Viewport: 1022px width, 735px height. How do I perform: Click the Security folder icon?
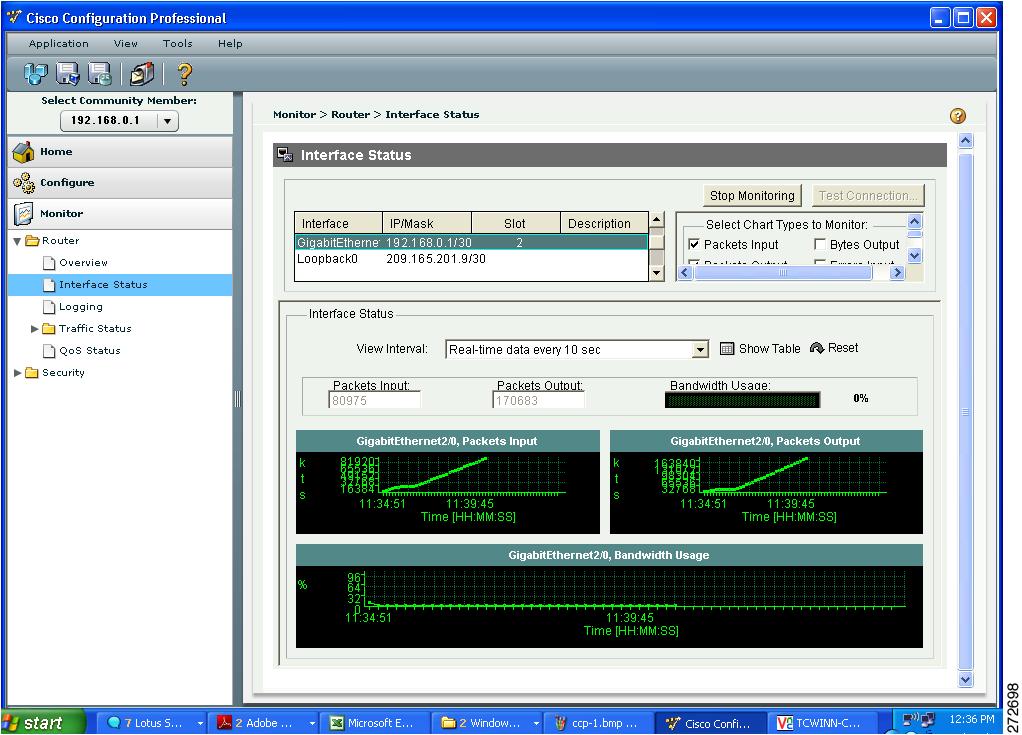click(x=32, y=373)
